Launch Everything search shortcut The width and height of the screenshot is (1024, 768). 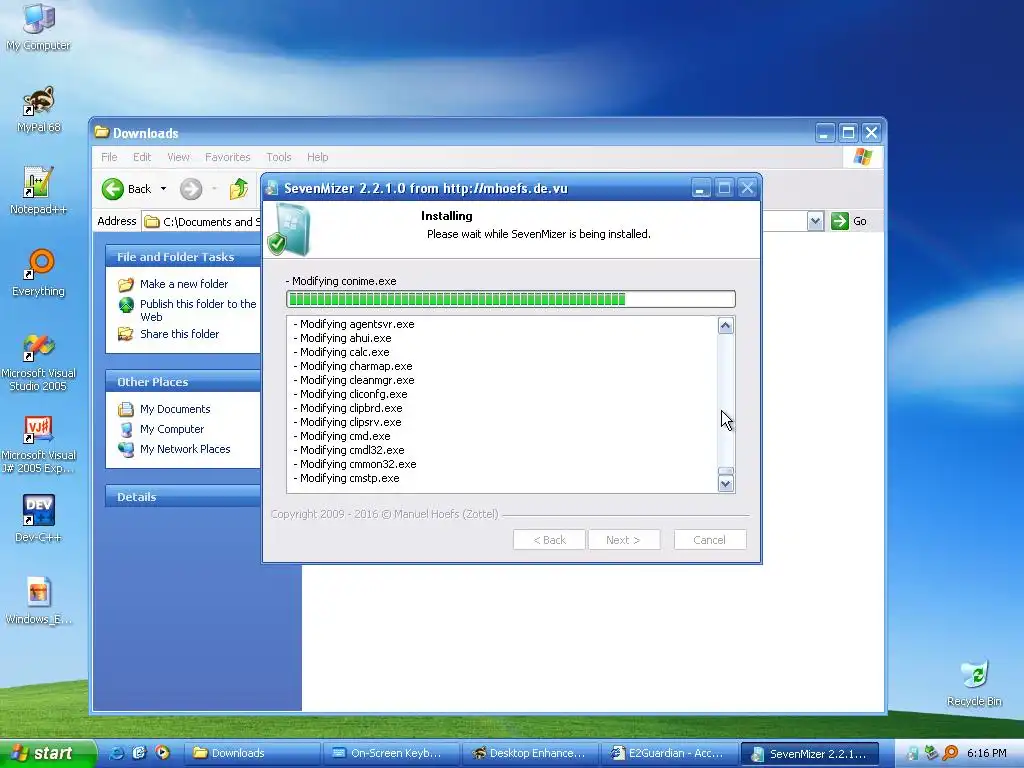pyautogui.click(x=39, y=272)
